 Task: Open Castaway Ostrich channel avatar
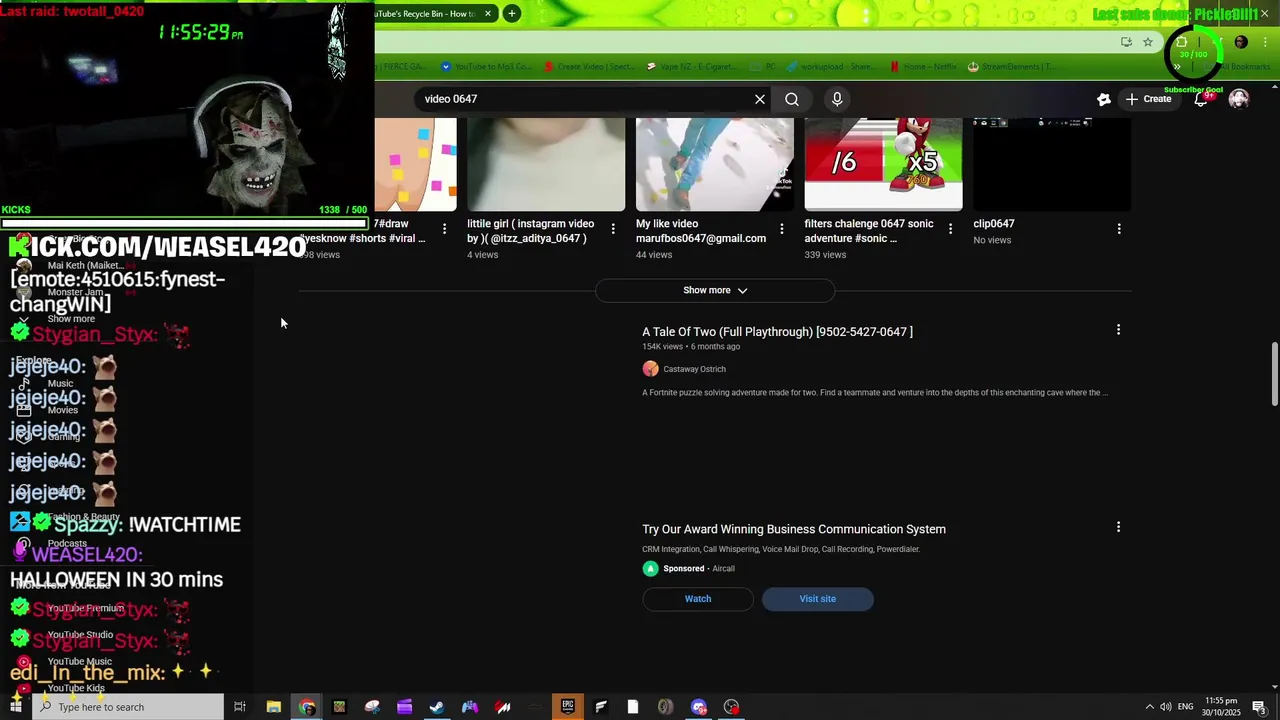coord(651,369)
